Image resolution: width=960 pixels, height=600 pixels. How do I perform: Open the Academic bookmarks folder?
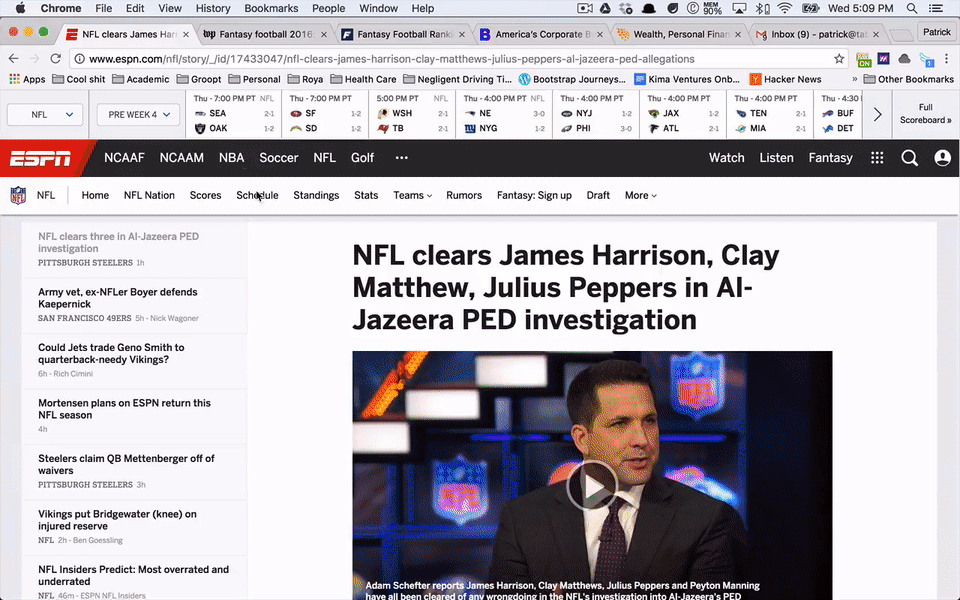coord(140,79)
